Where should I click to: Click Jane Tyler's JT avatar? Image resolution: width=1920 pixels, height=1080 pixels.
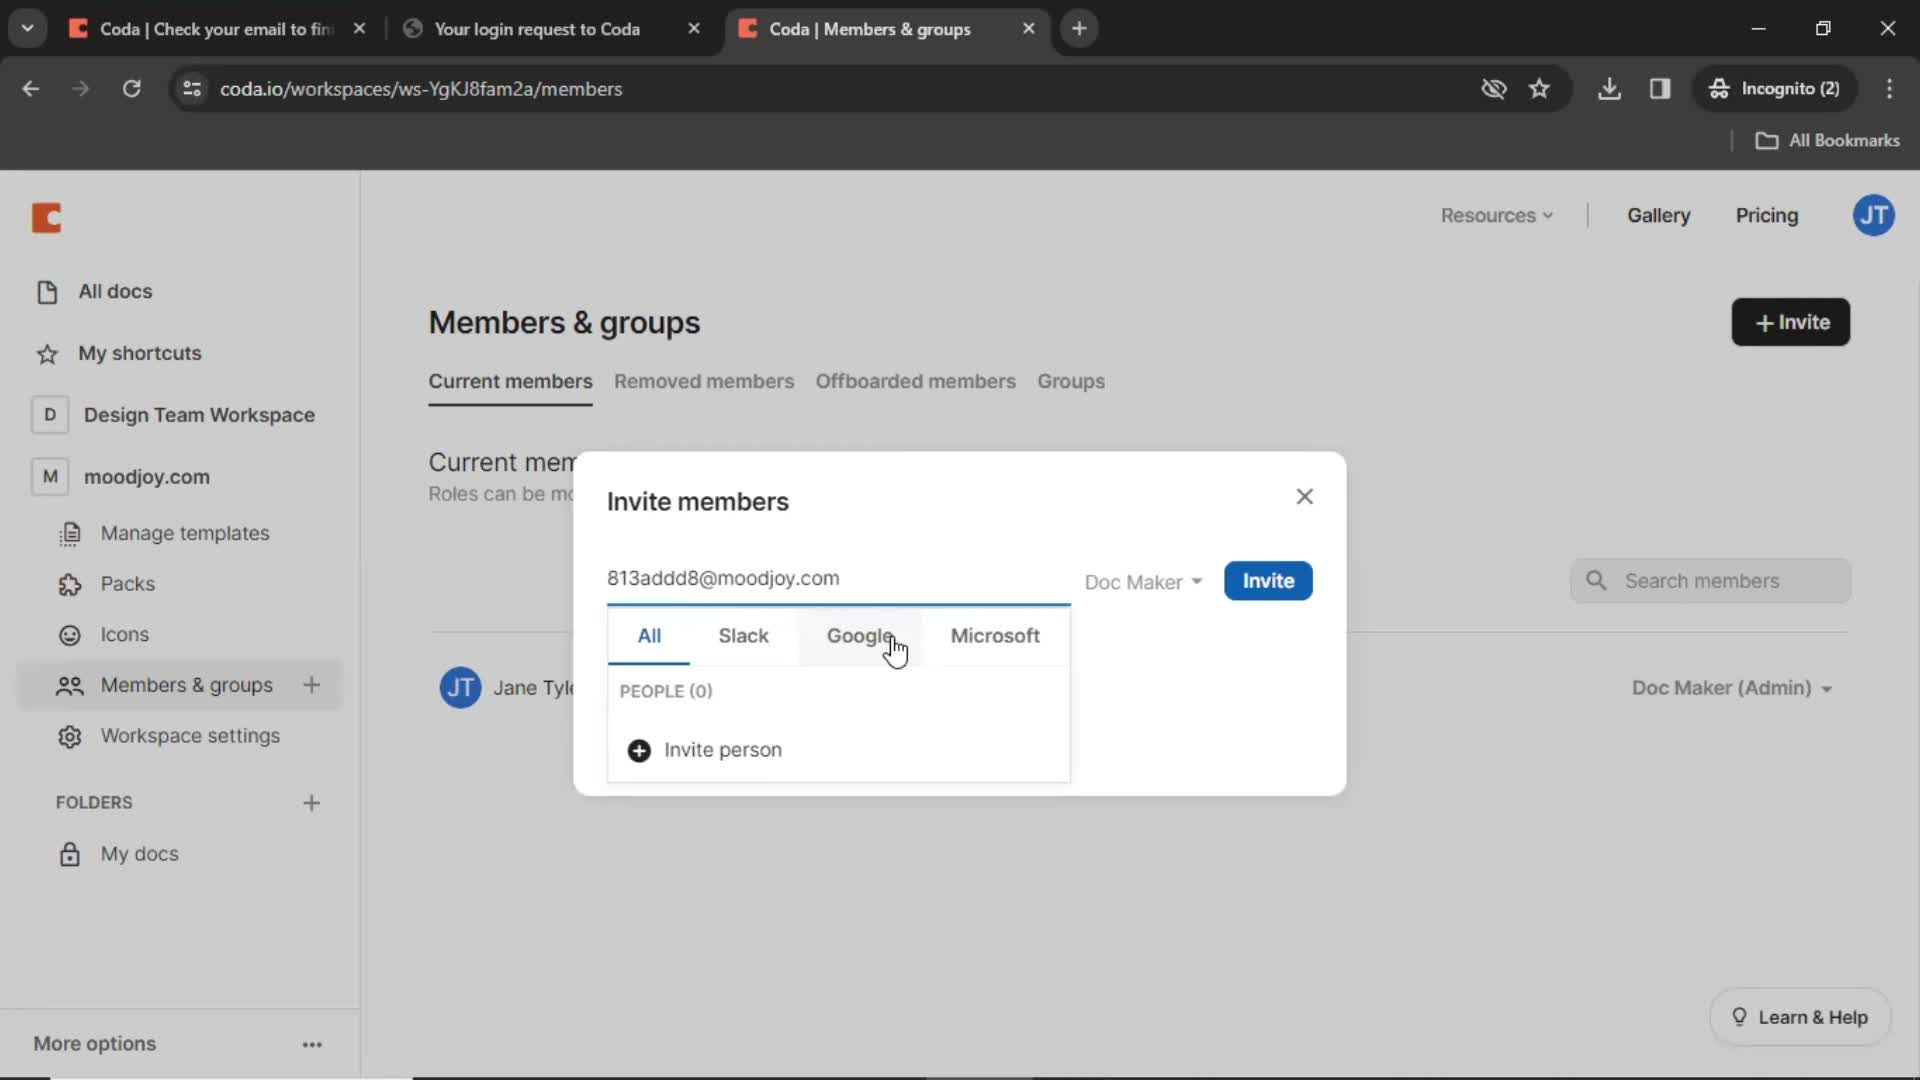coord(460,688)
